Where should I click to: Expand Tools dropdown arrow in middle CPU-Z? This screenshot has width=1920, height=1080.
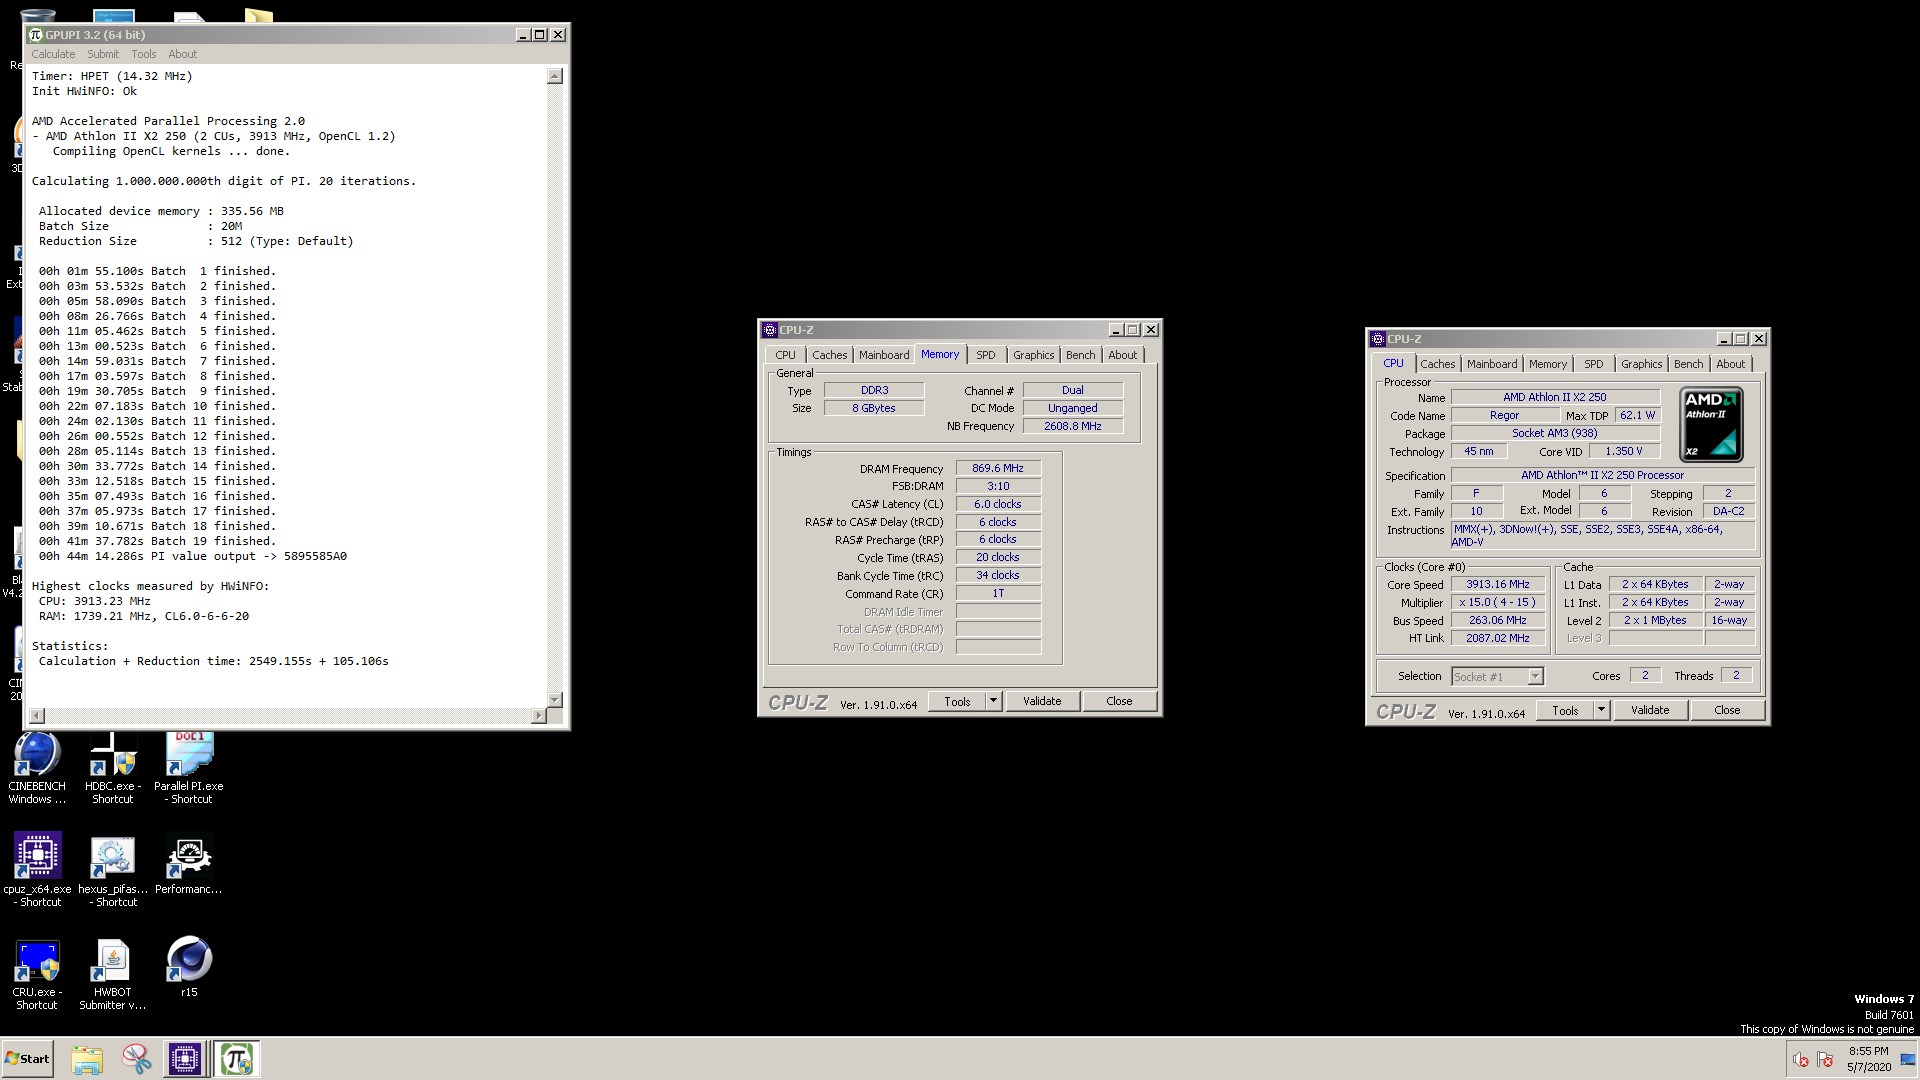[993, 702]
